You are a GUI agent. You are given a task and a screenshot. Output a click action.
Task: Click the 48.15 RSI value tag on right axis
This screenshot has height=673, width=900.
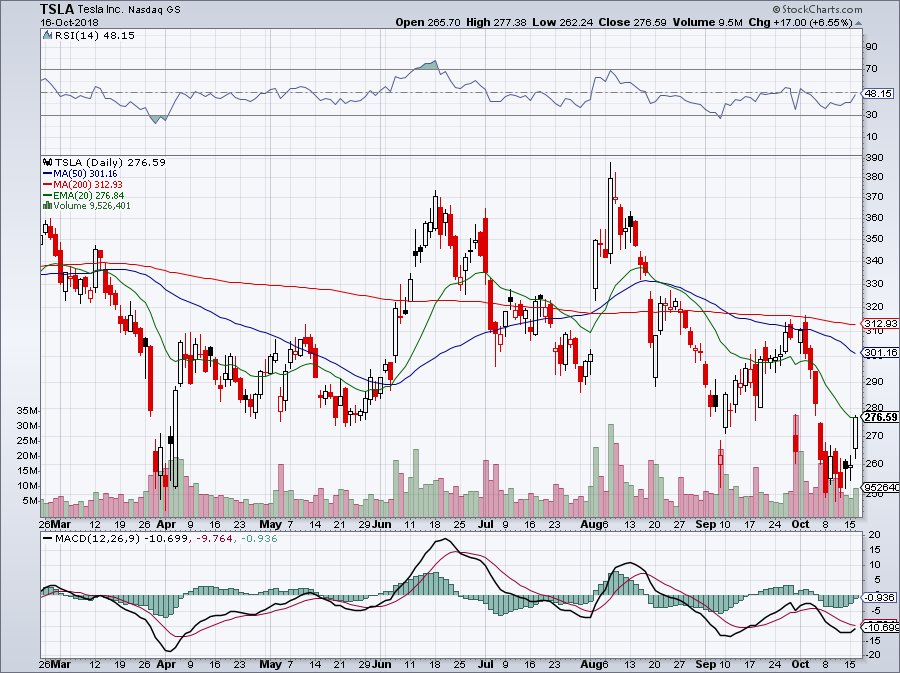click(878, 94)
